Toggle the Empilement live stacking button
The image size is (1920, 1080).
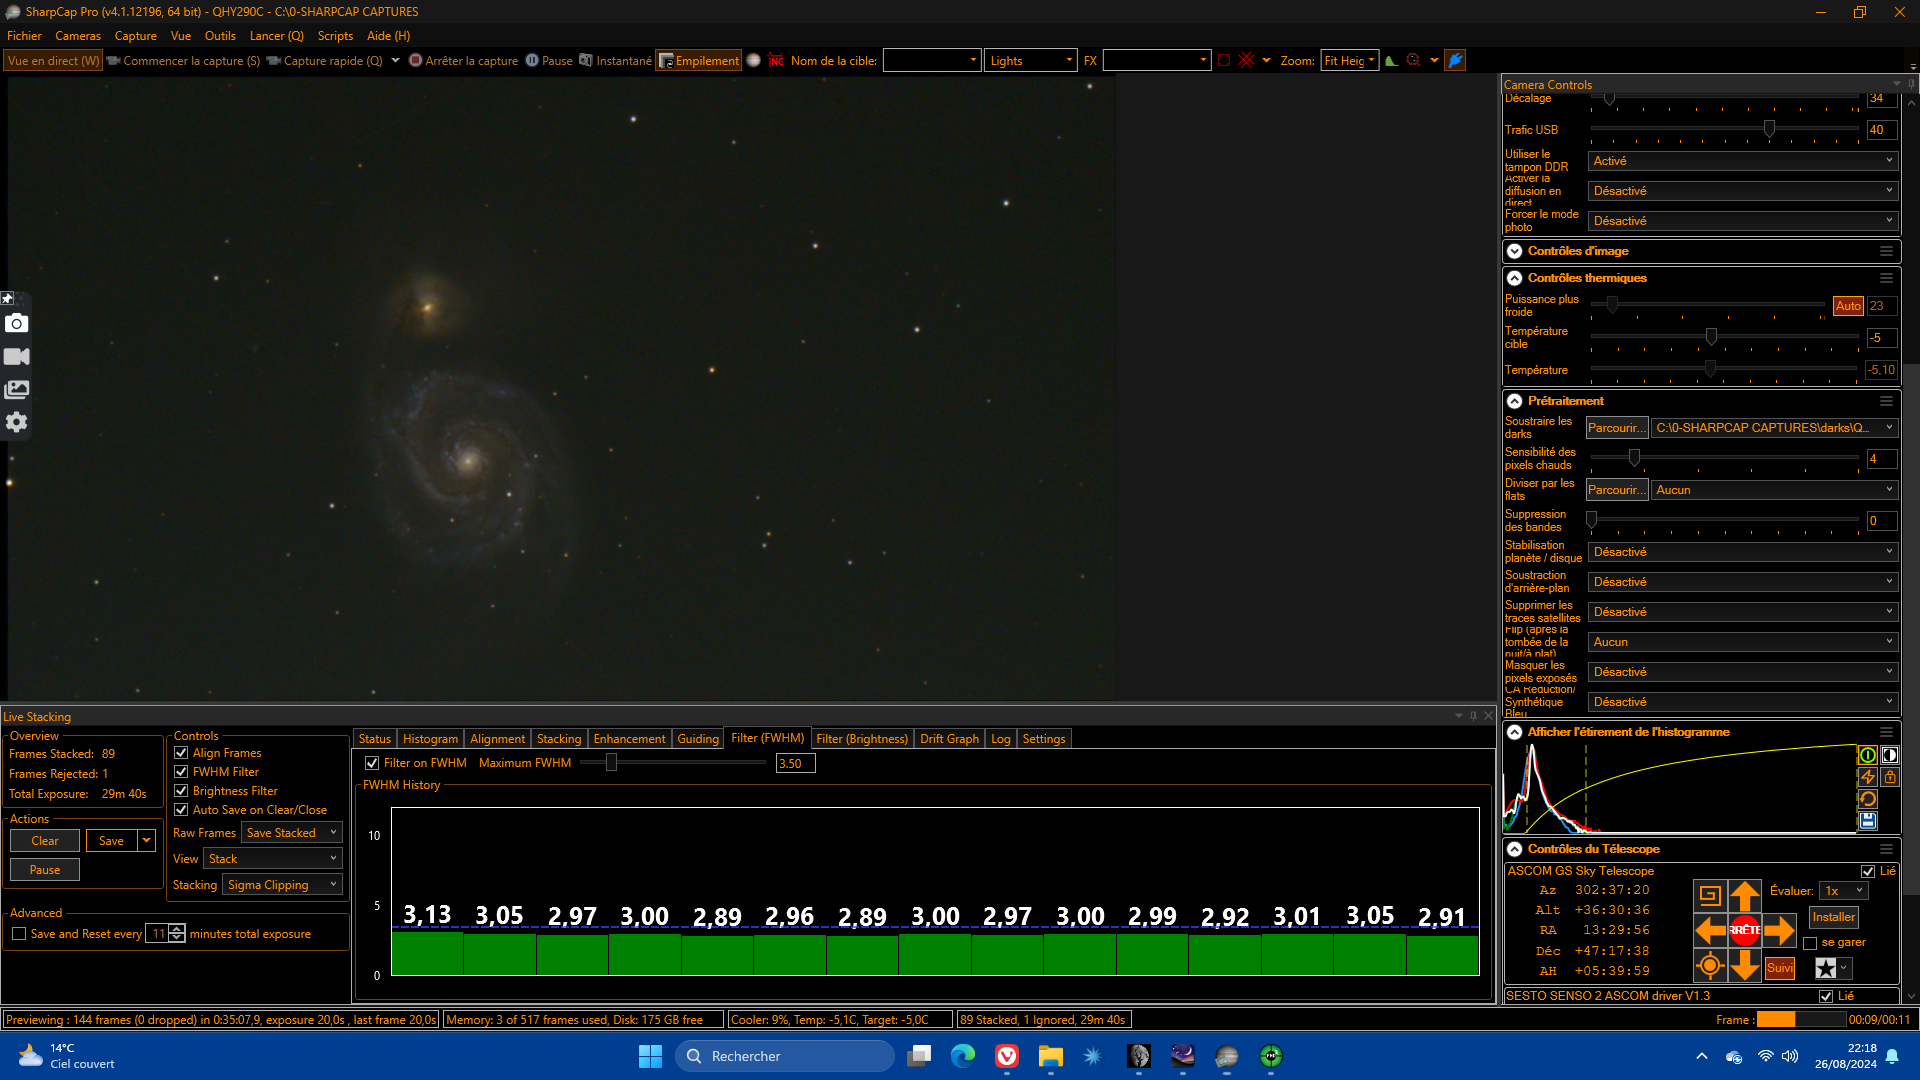coord(699,61)
